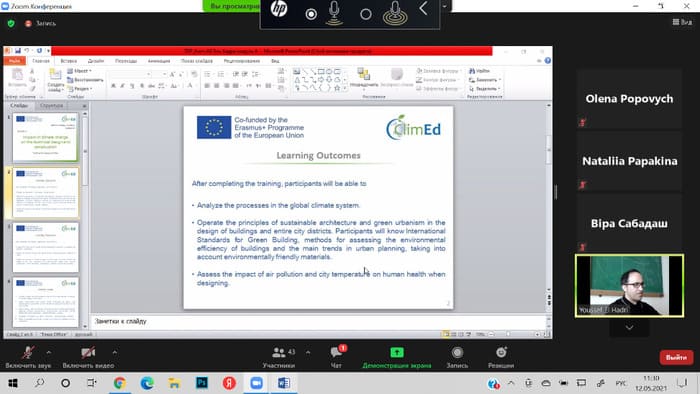This screenshot has width=700, height=394.
Task: Unmute microphone via Включить звук
Action: point(28,357)
